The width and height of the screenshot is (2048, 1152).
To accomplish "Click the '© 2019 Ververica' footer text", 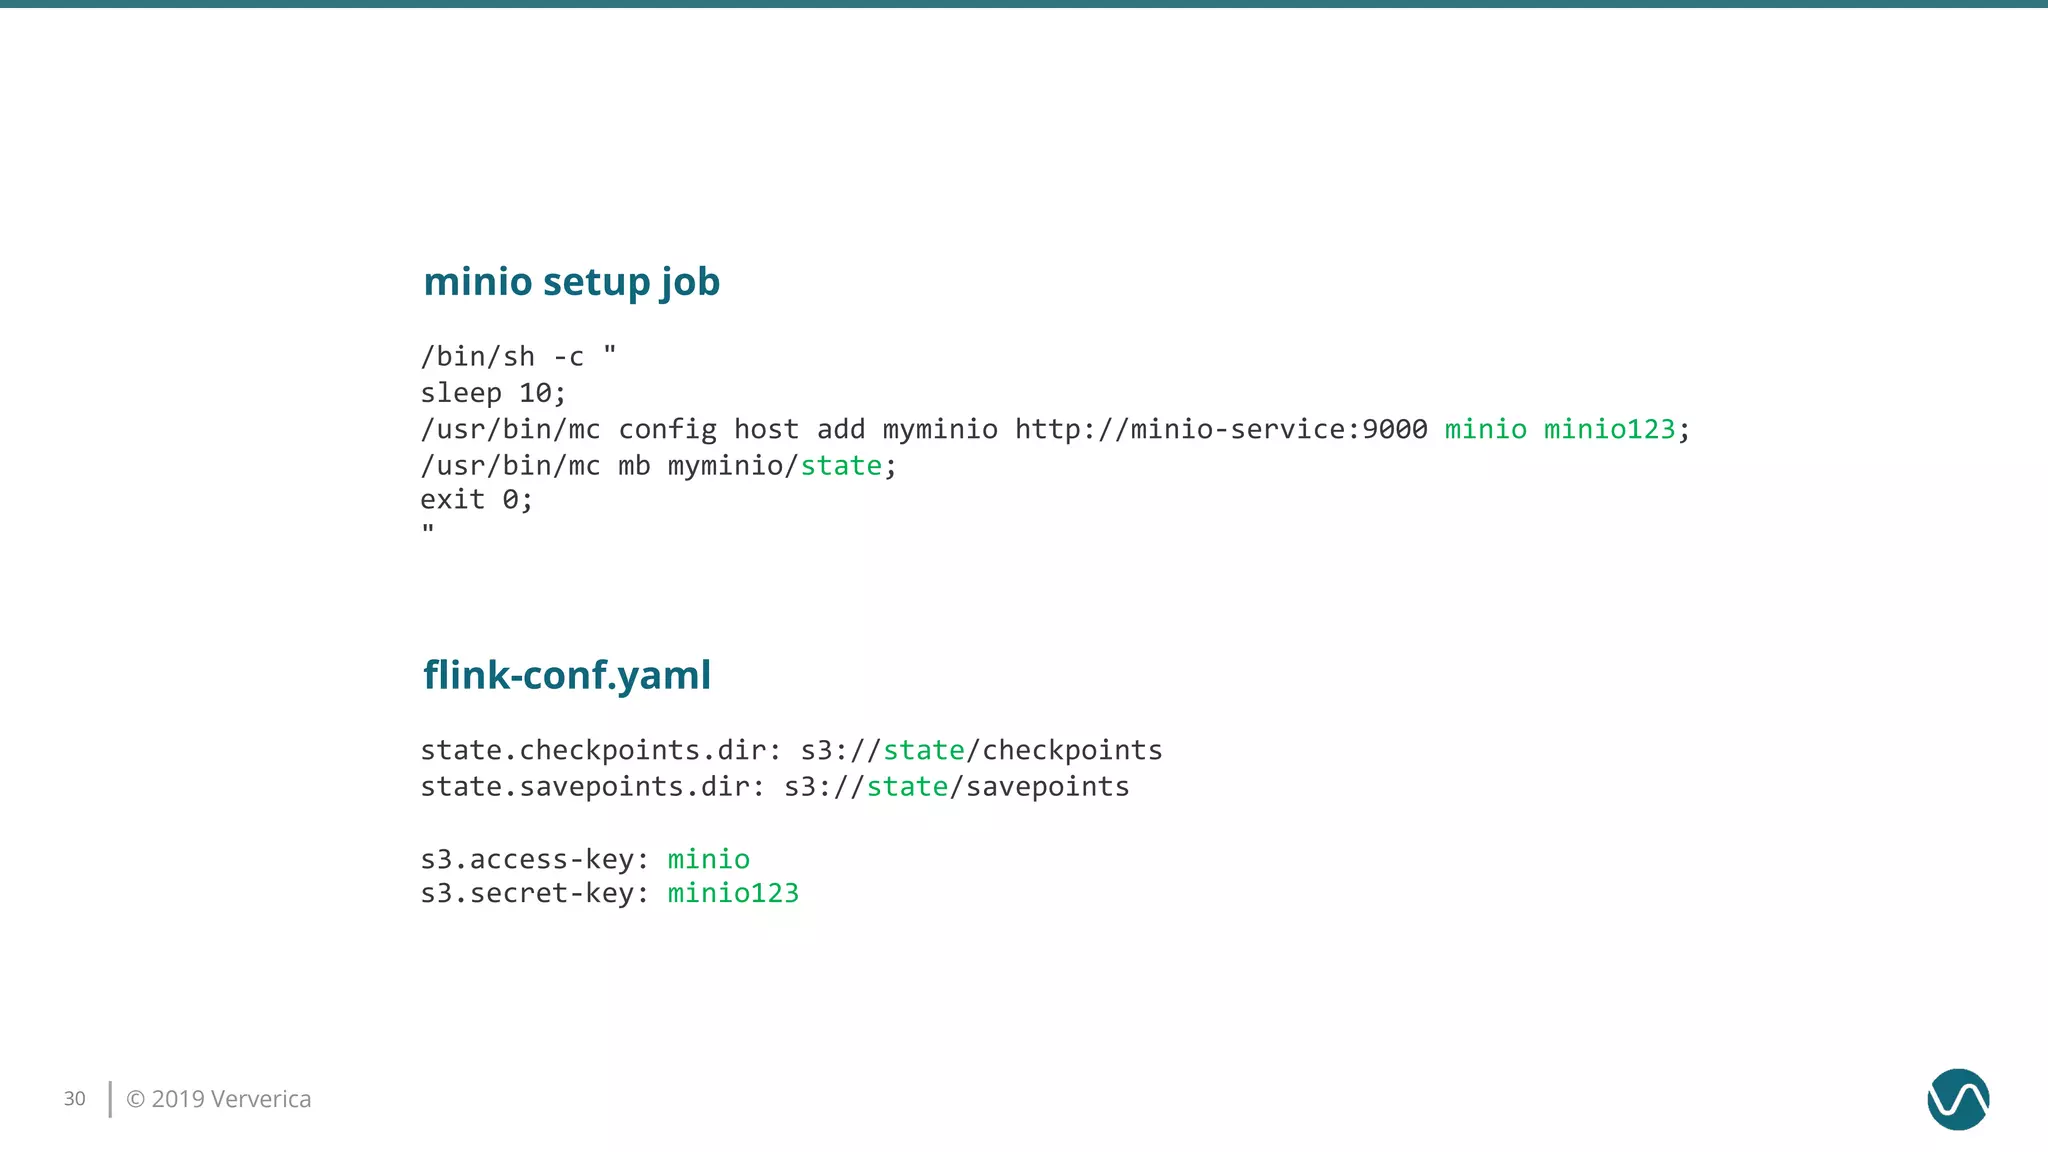I will (219, 1099).
